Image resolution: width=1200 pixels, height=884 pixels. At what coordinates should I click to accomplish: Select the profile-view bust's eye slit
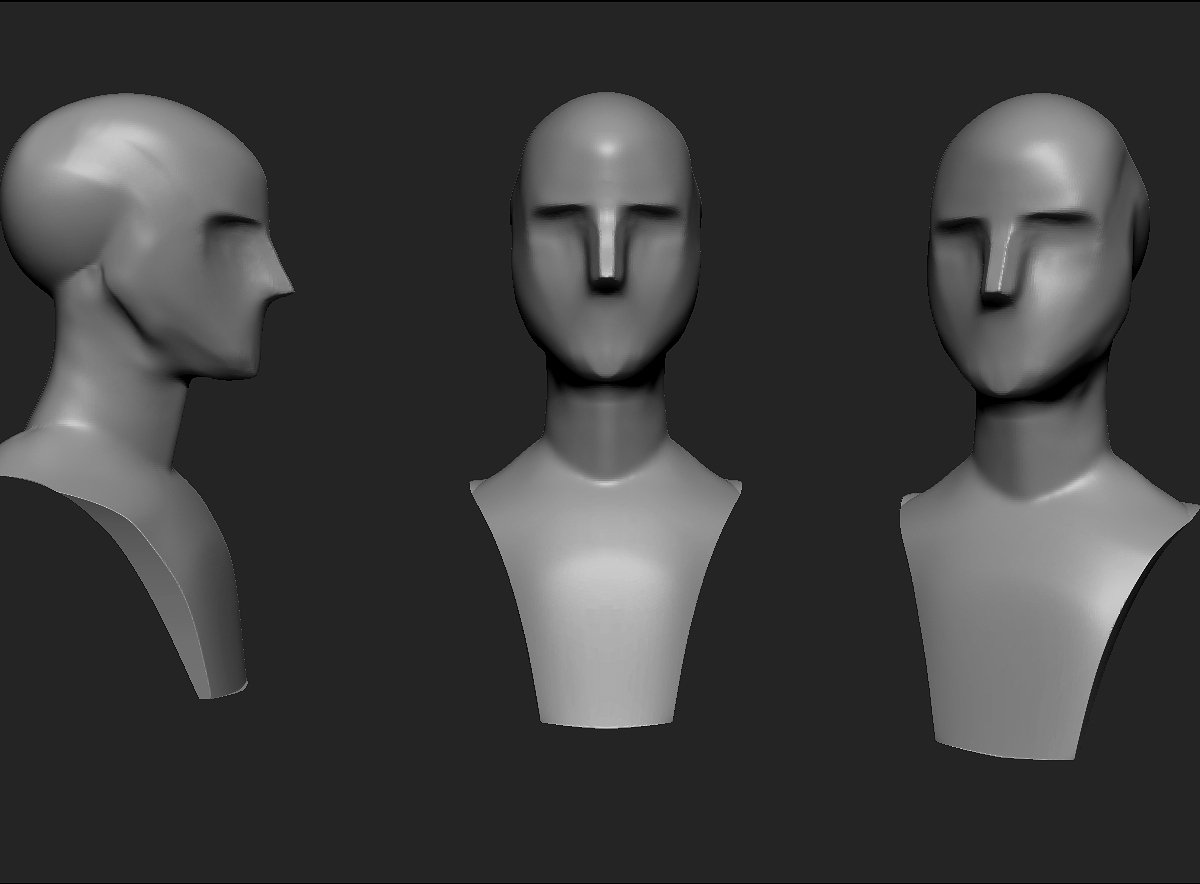pos(237,221)
